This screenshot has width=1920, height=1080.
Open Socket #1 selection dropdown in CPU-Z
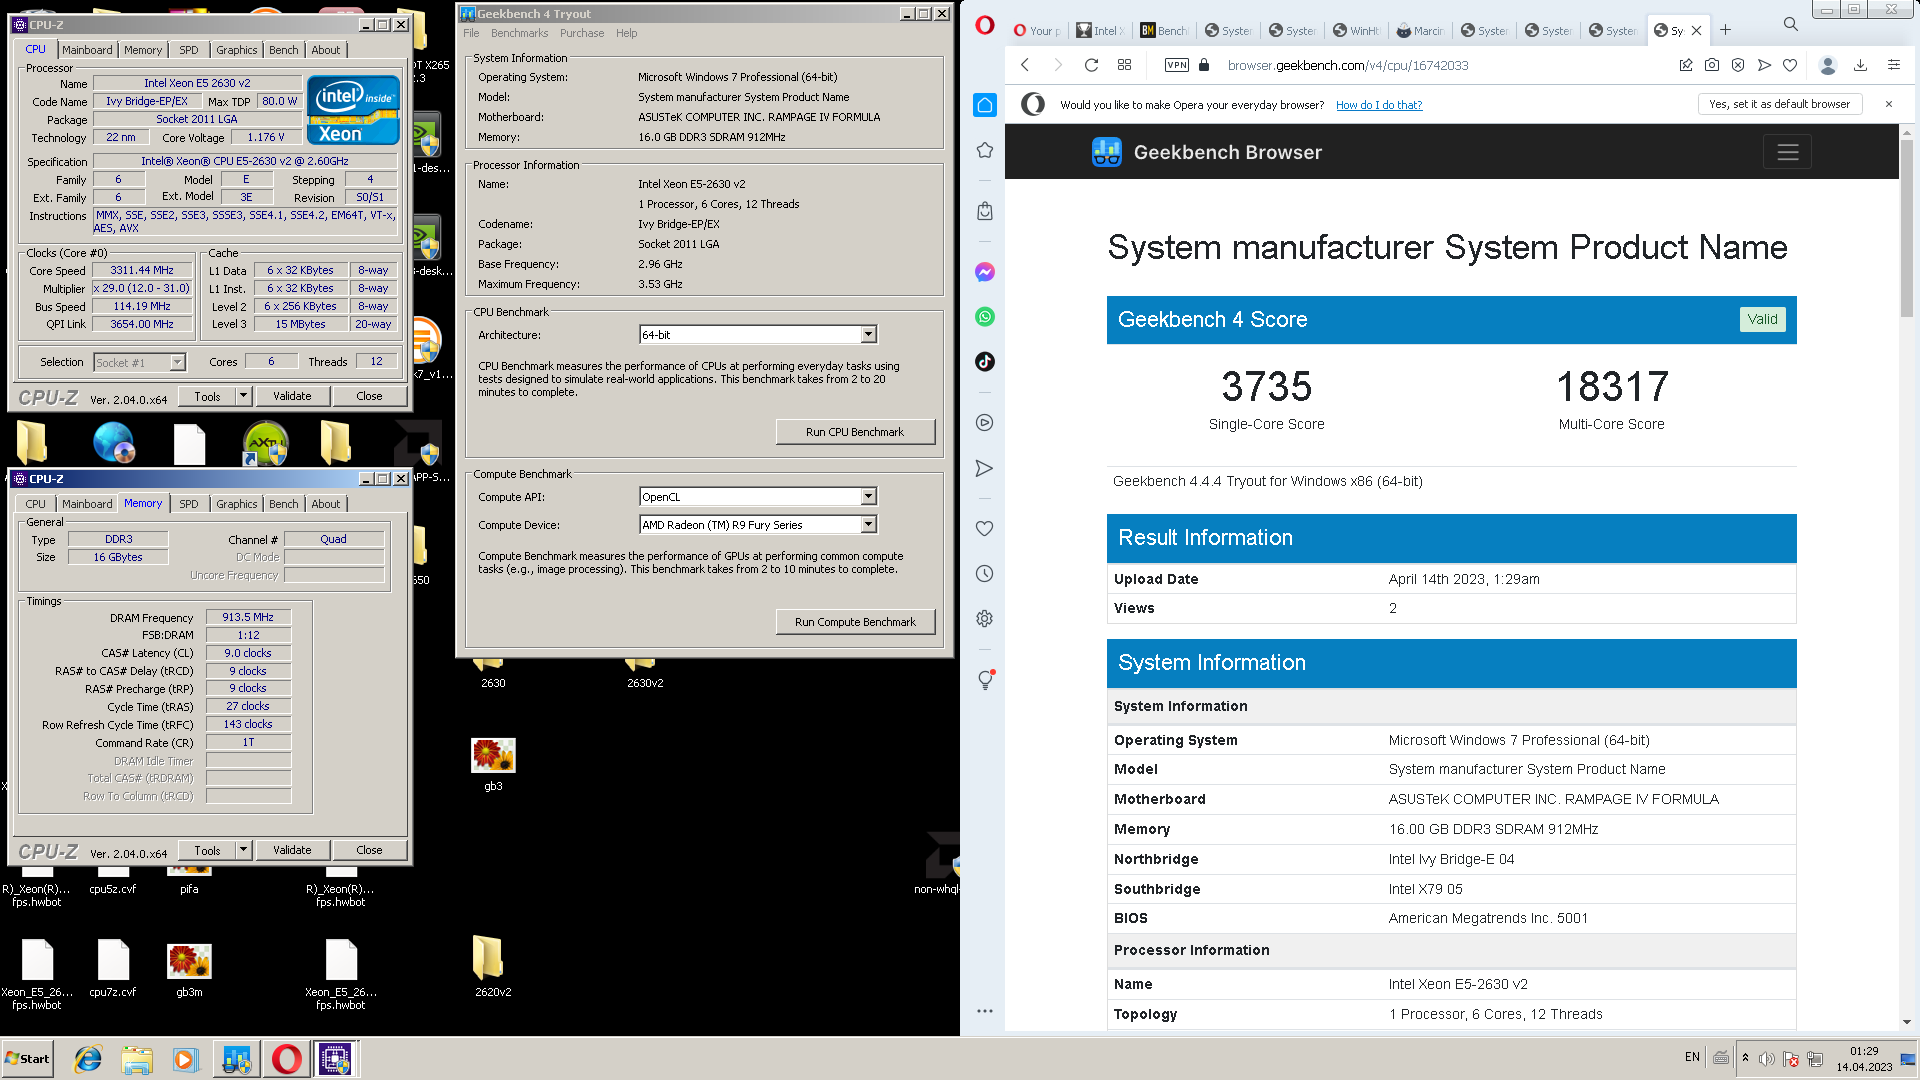click(140, 363)
